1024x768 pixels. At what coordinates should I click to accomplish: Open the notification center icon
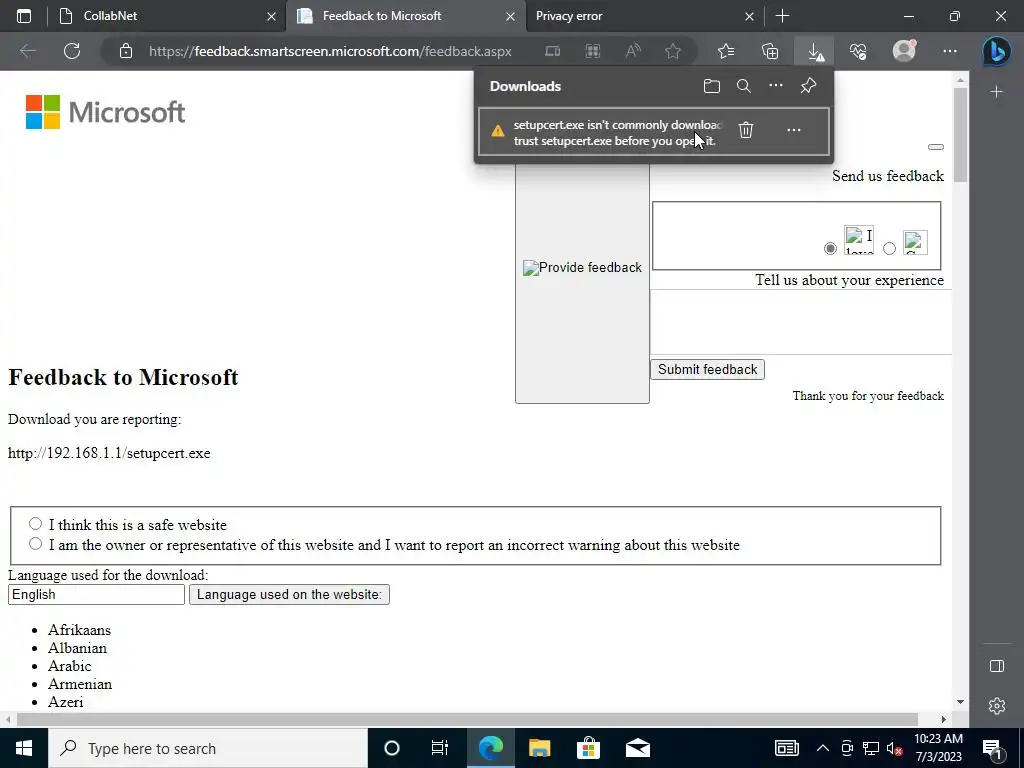point(993,748)
